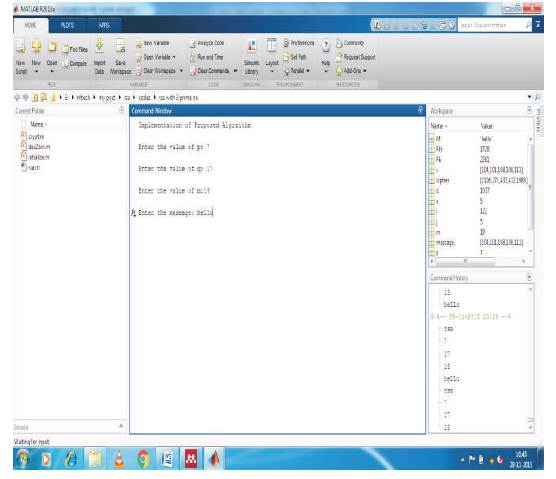Screen dimensions: 556x479
Task: Click Set Path
Action: [x=294, y=57]
